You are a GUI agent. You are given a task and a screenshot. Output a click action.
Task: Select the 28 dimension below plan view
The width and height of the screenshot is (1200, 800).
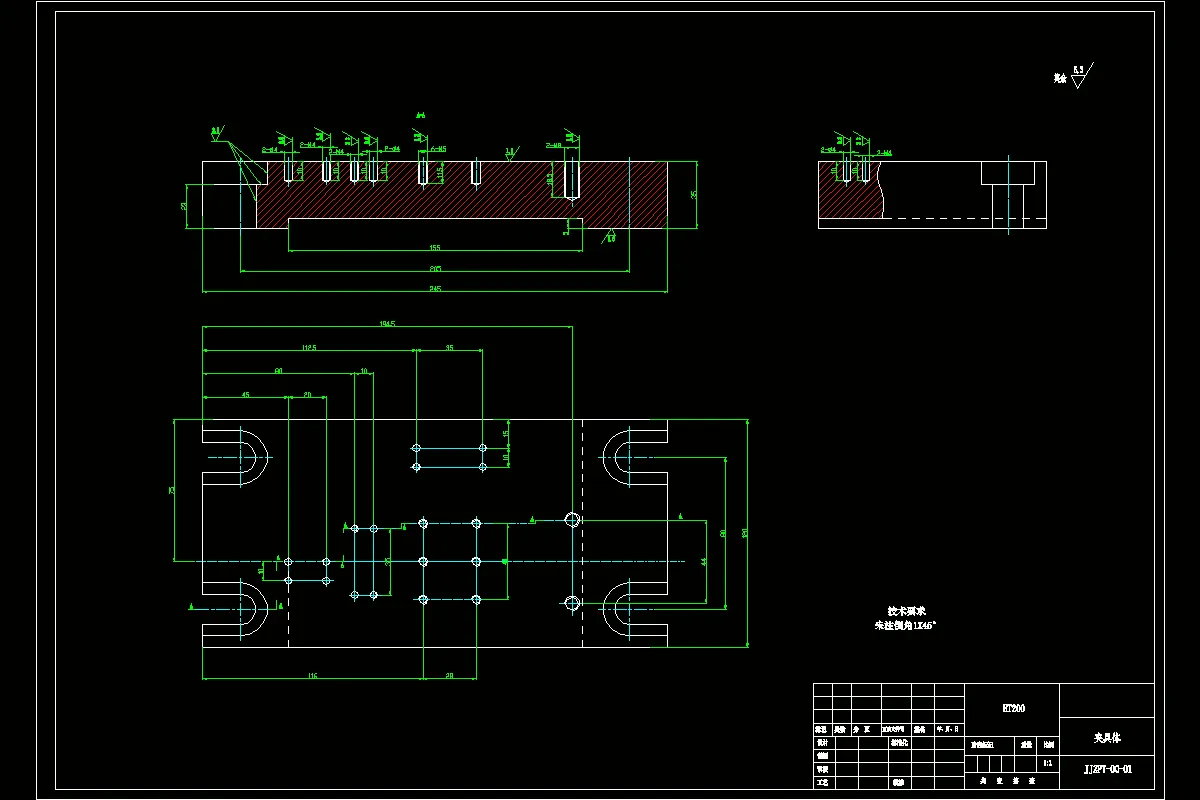[449, 677]
